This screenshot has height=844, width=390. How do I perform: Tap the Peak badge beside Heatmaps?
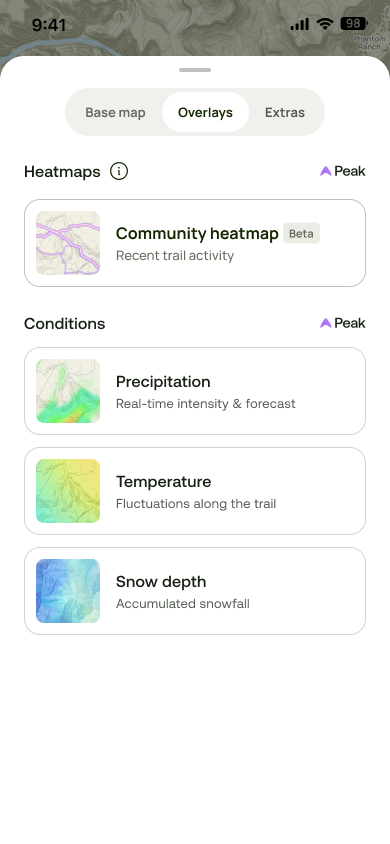[343, 171]
